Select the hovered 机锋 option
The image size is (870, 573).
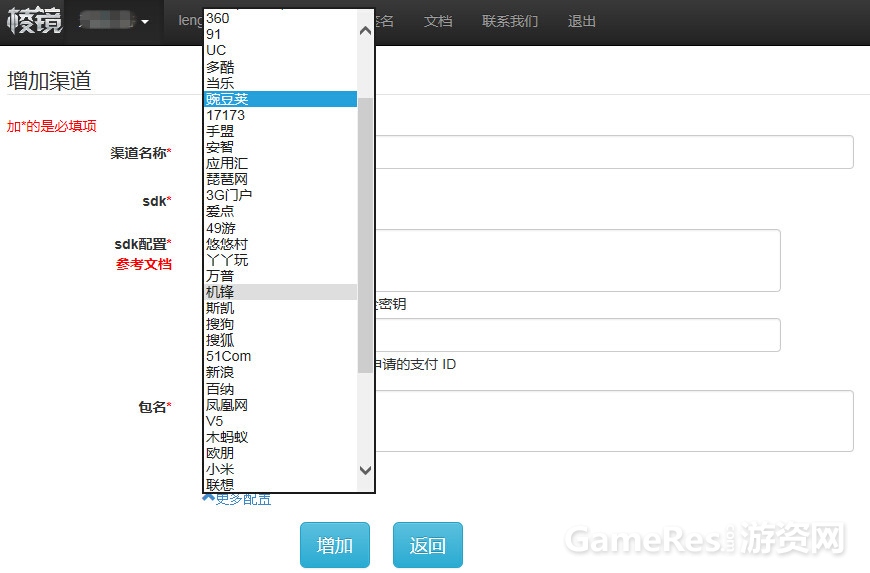coord(281,292)
